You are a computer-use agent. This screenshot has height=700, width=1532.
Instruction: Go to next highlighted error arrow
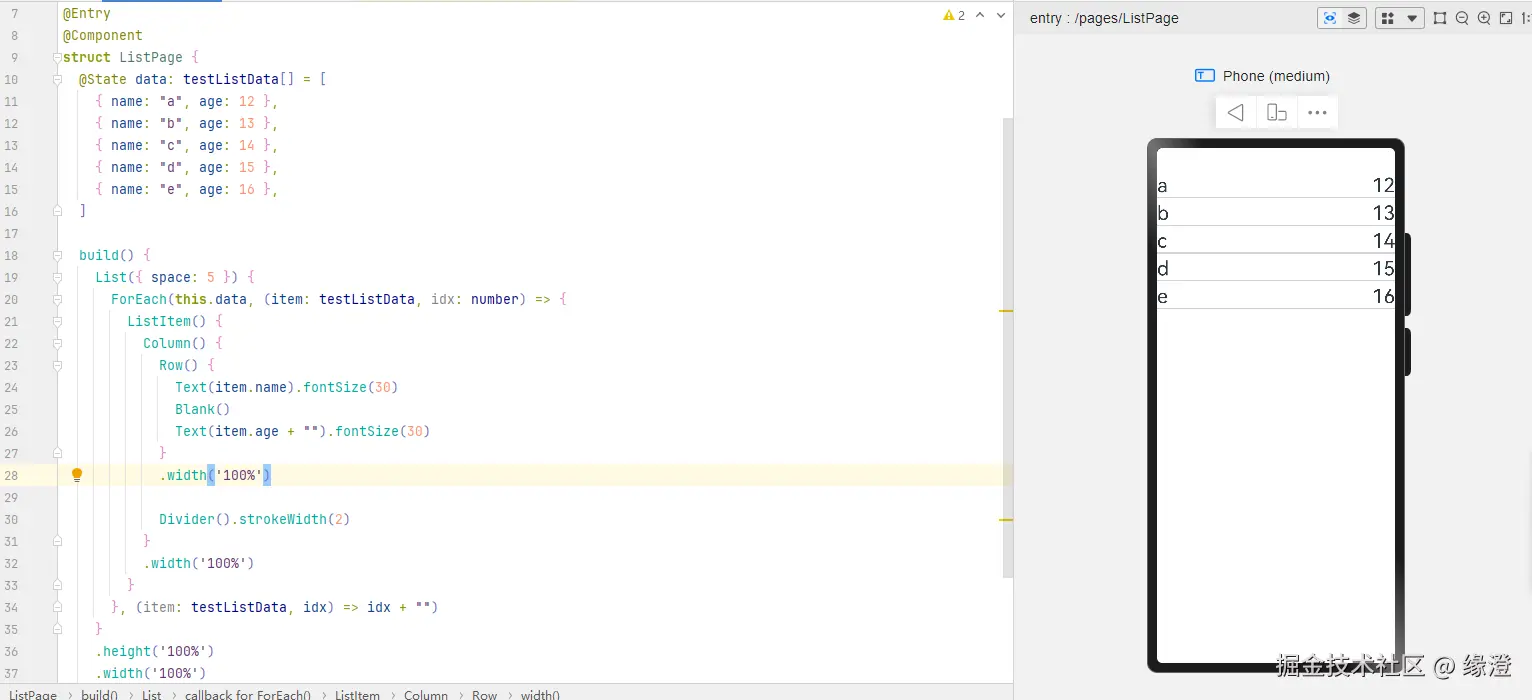pyautogui.click(x=1001, y=15)
